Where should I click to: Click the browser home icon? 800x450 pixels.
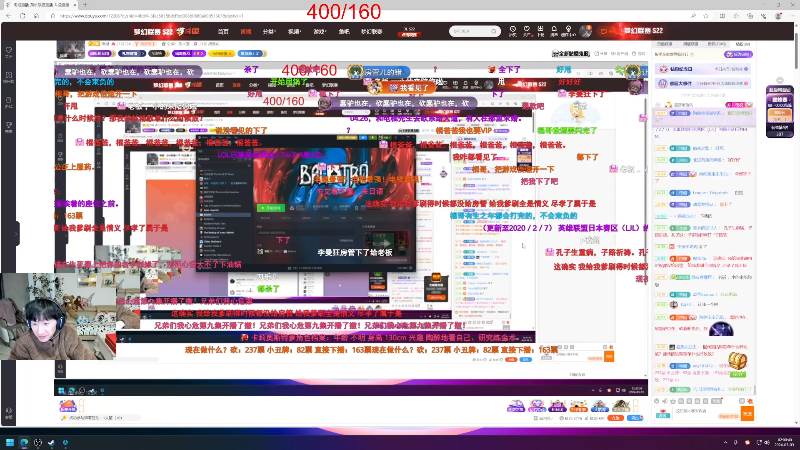coord(36,16)
